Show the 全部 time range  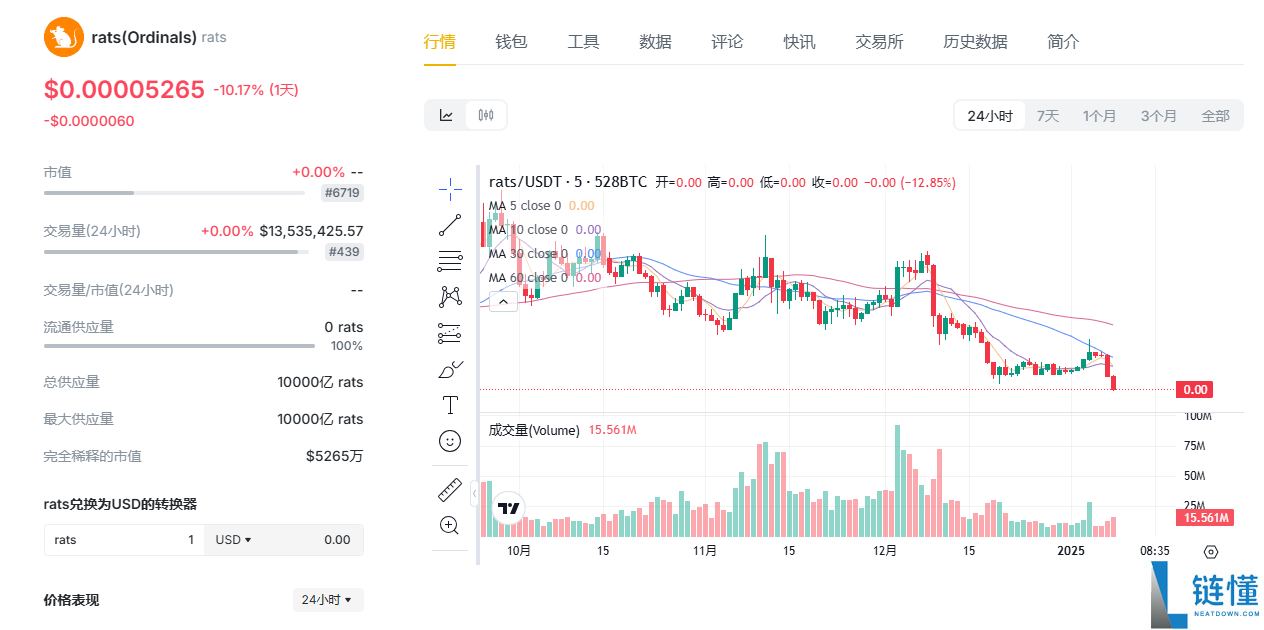coord(1215,116)
